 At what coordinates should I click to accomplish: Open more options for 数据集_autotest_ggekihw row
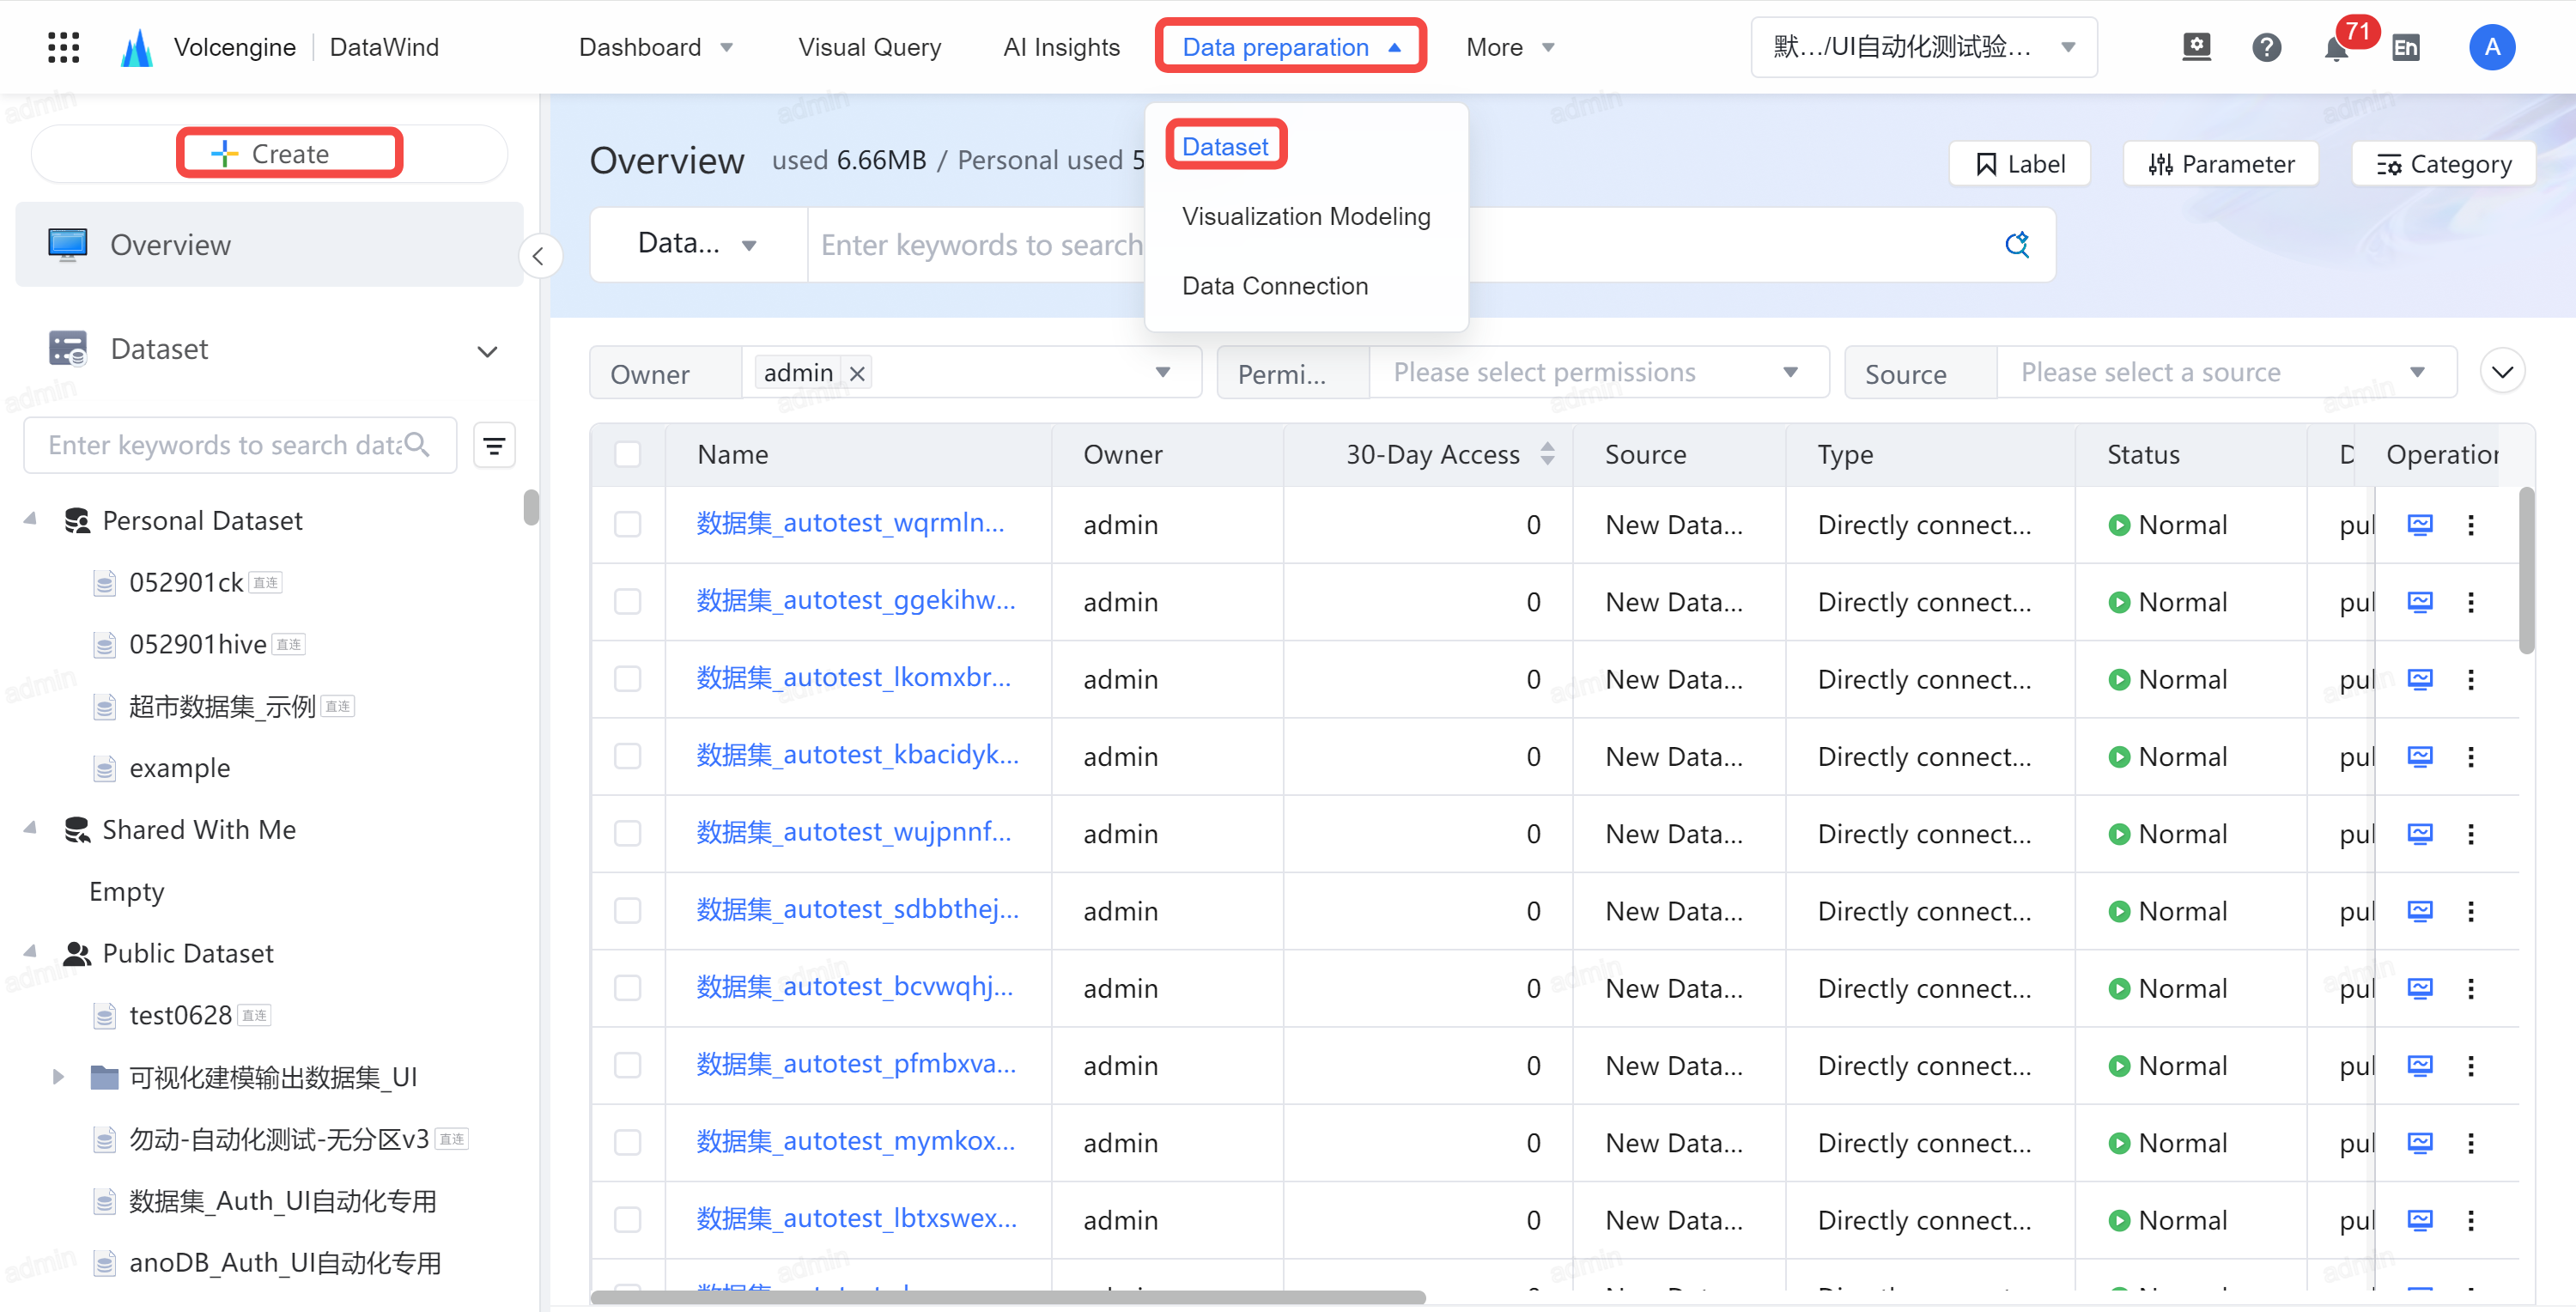pyautogui.click(x=2471, y=602)
